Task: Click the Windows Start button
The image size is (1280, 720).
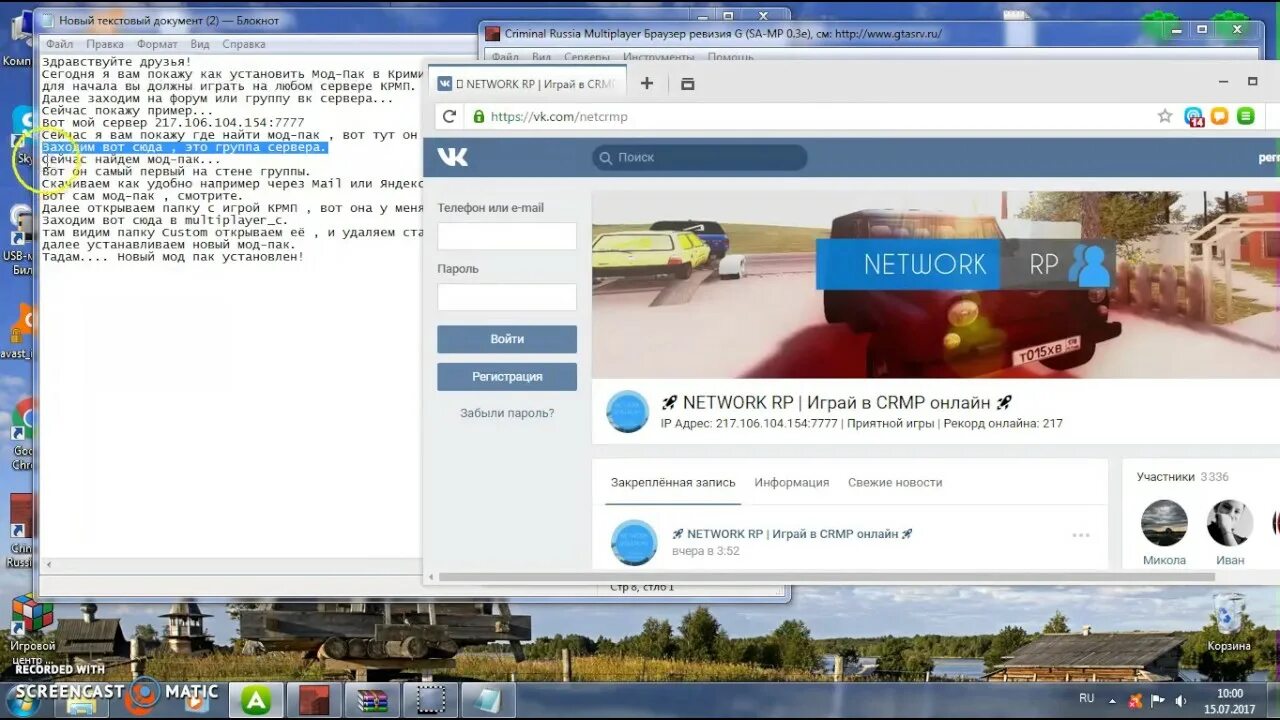Action: tap(22, 700)
